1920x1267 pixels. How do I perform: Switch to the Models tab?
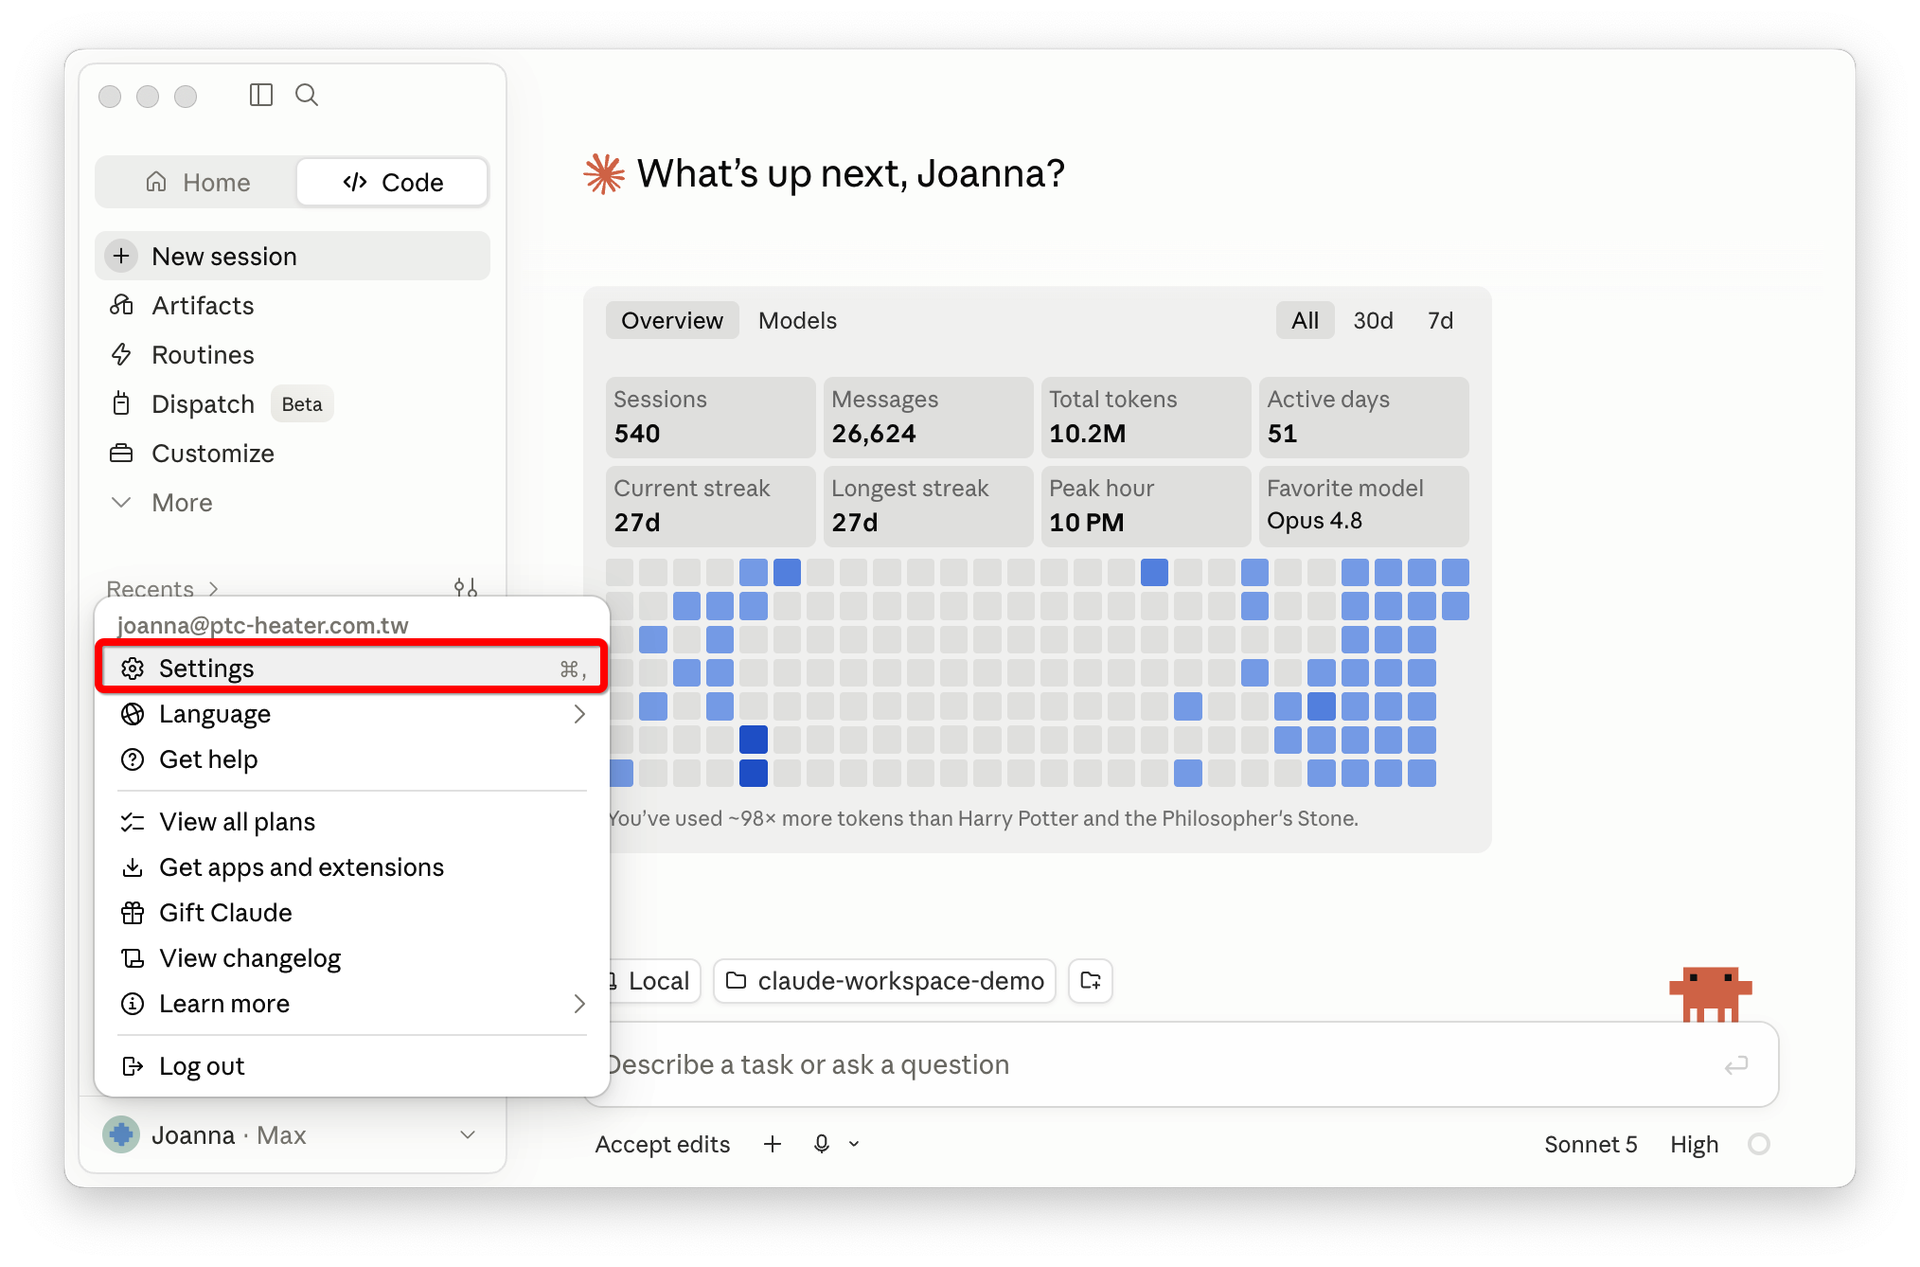797,320
